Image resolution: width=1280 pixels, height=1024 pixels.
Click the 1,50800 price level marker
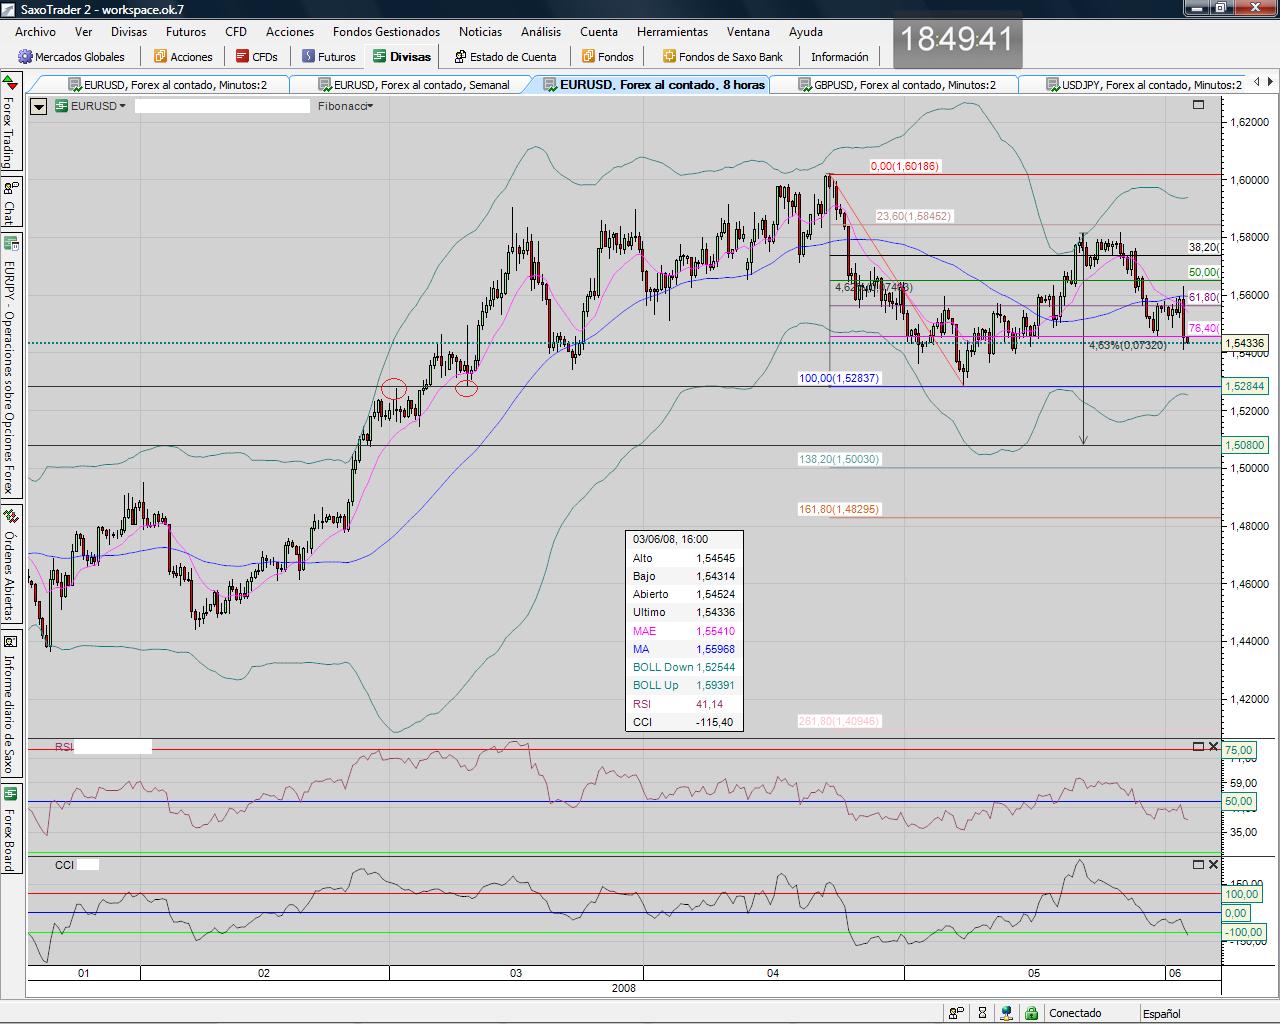[1244, 445]
